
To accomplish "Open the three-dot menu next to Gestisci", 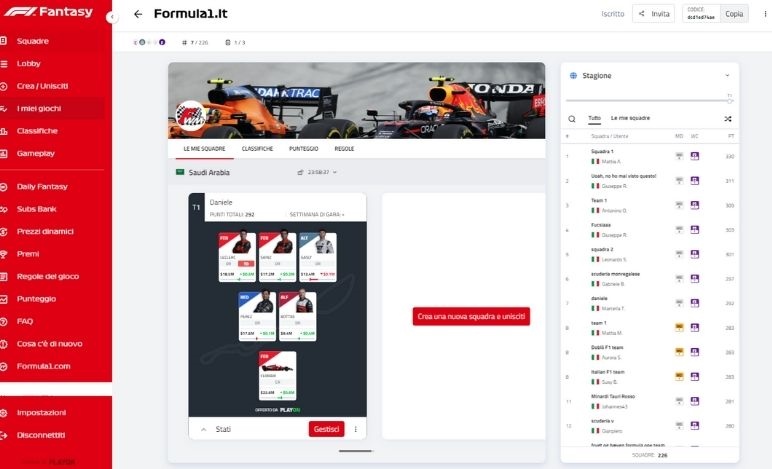I will click(x=355, y=429).
